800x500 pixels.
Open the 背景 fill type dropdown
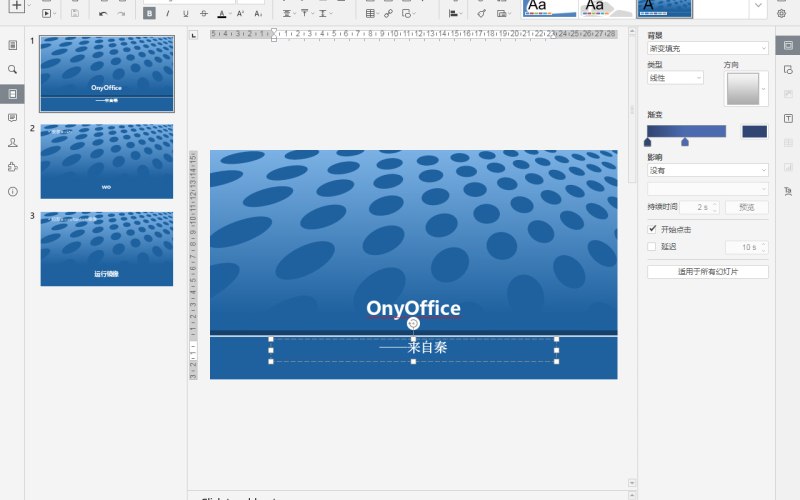tap(708, 48)
